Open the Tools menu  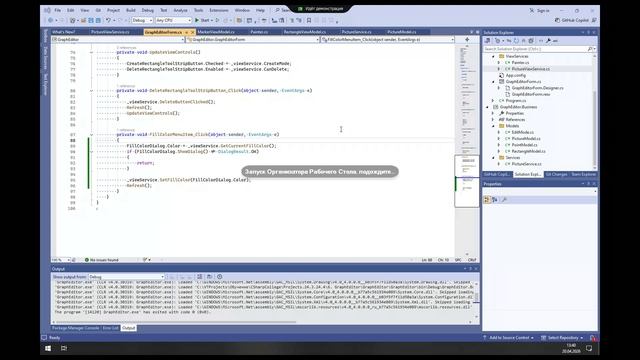198,10
